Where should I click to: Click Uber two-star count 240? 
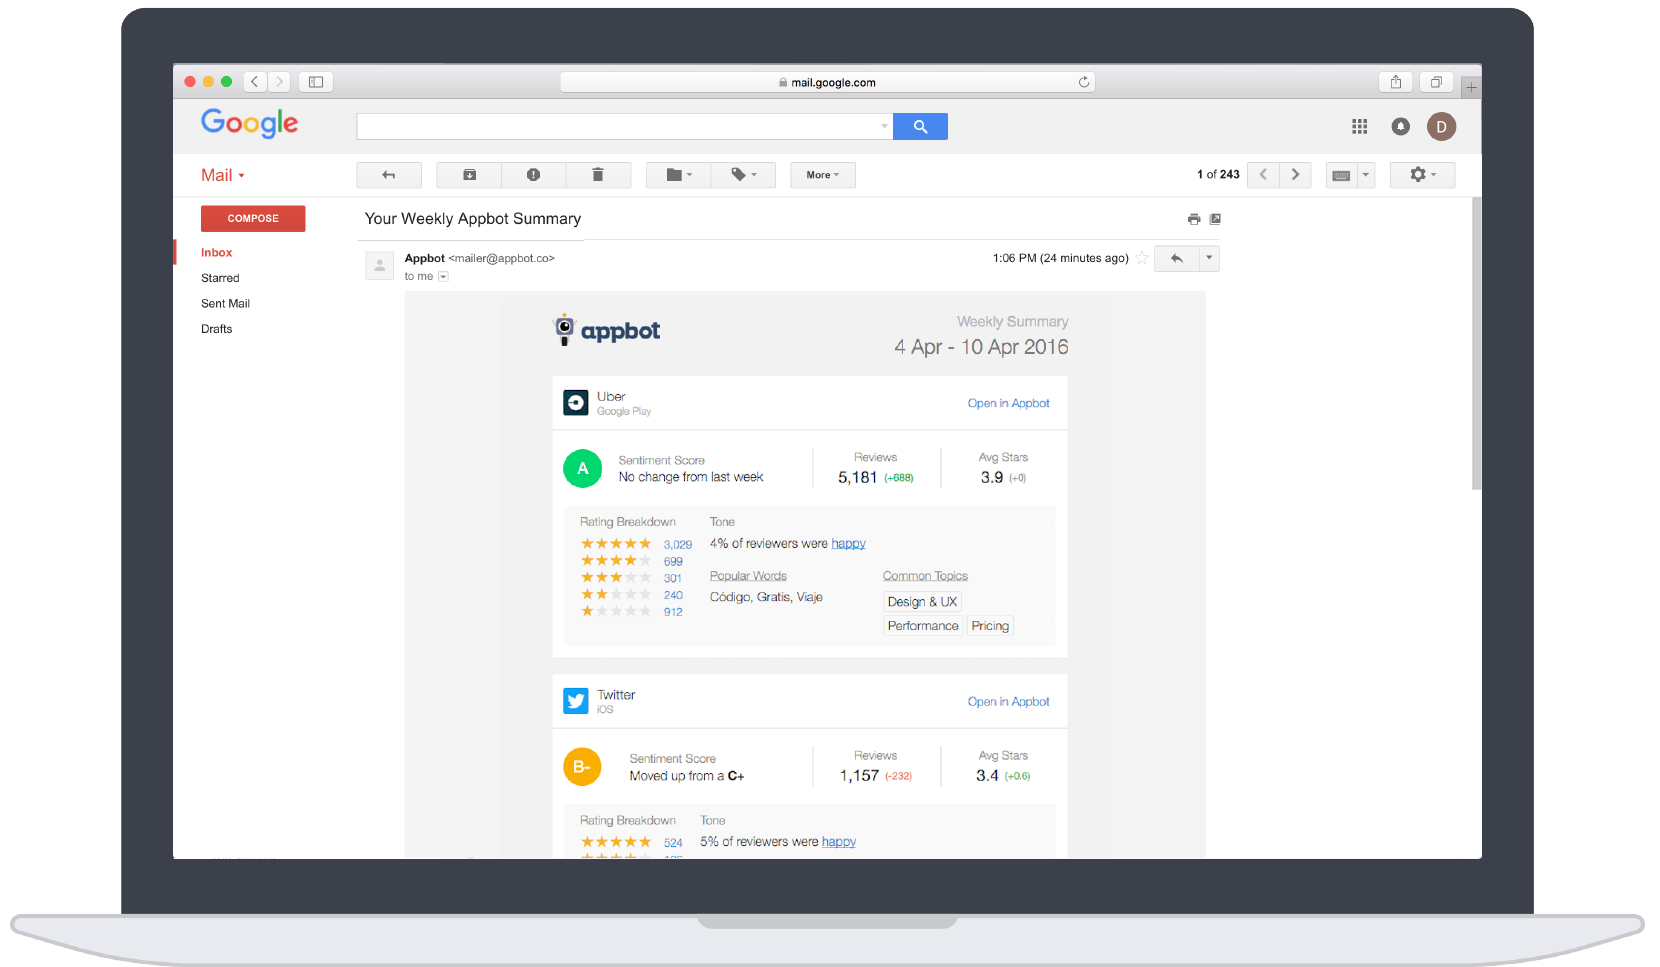click(x=673, y=595)
